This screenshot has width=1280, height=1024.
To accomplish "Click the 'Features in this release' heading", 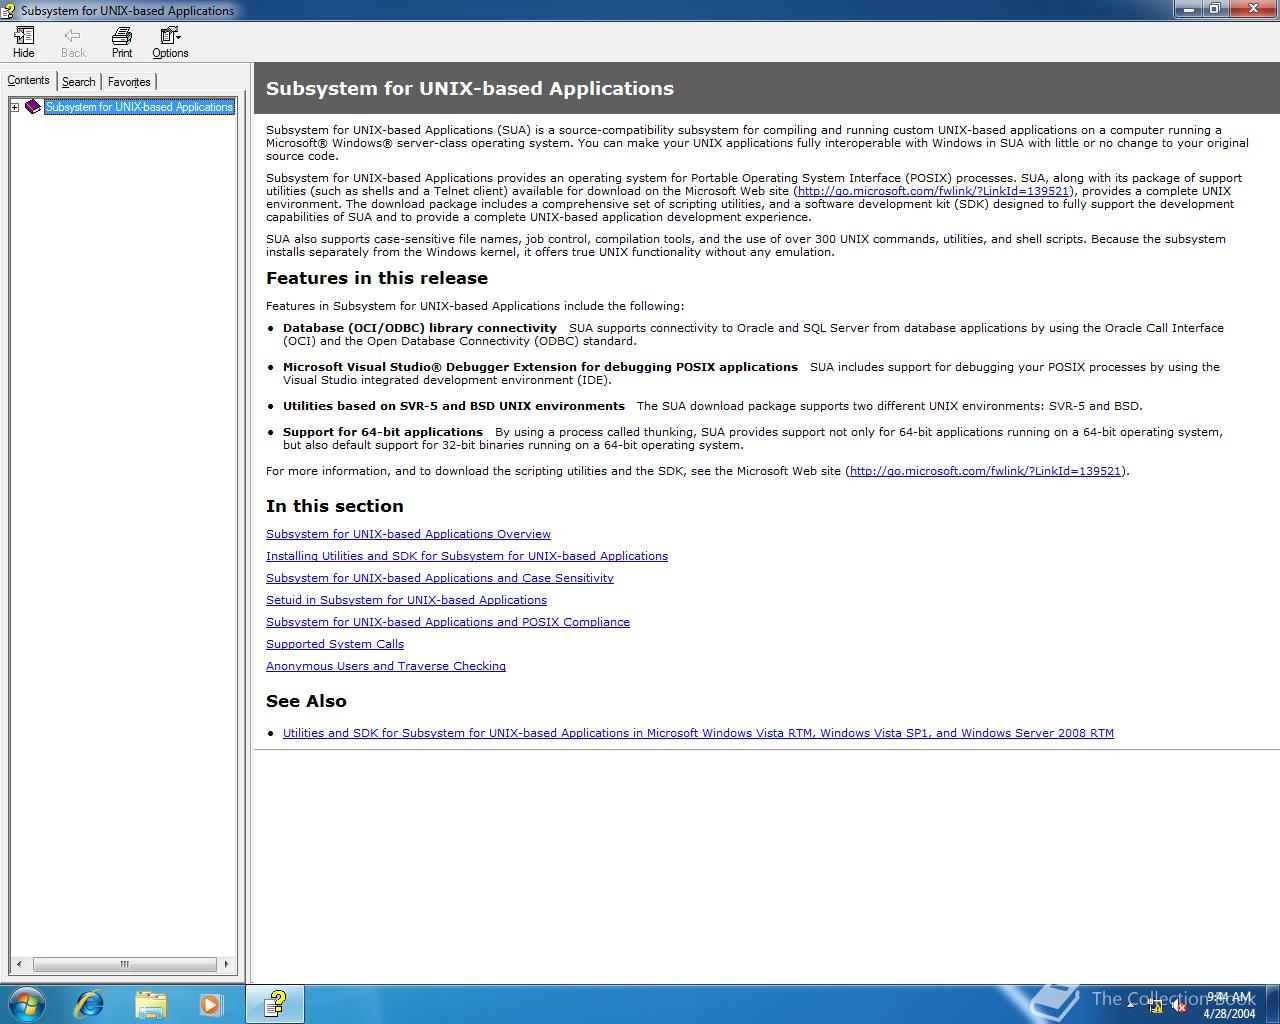I will click(377, 278).
